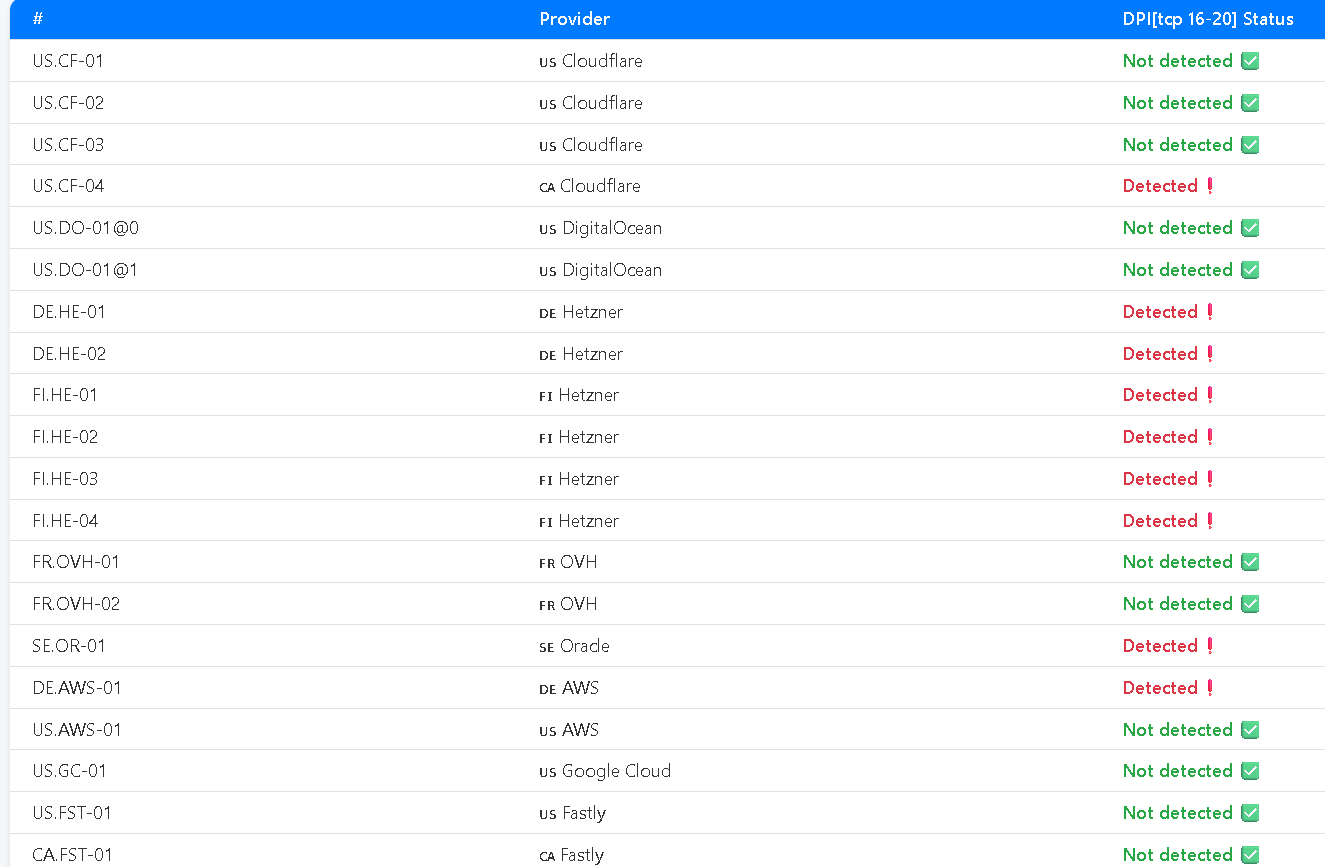Click the 'CA.FST-01' identifier
1325x867 pixels.
coord(72,855)
